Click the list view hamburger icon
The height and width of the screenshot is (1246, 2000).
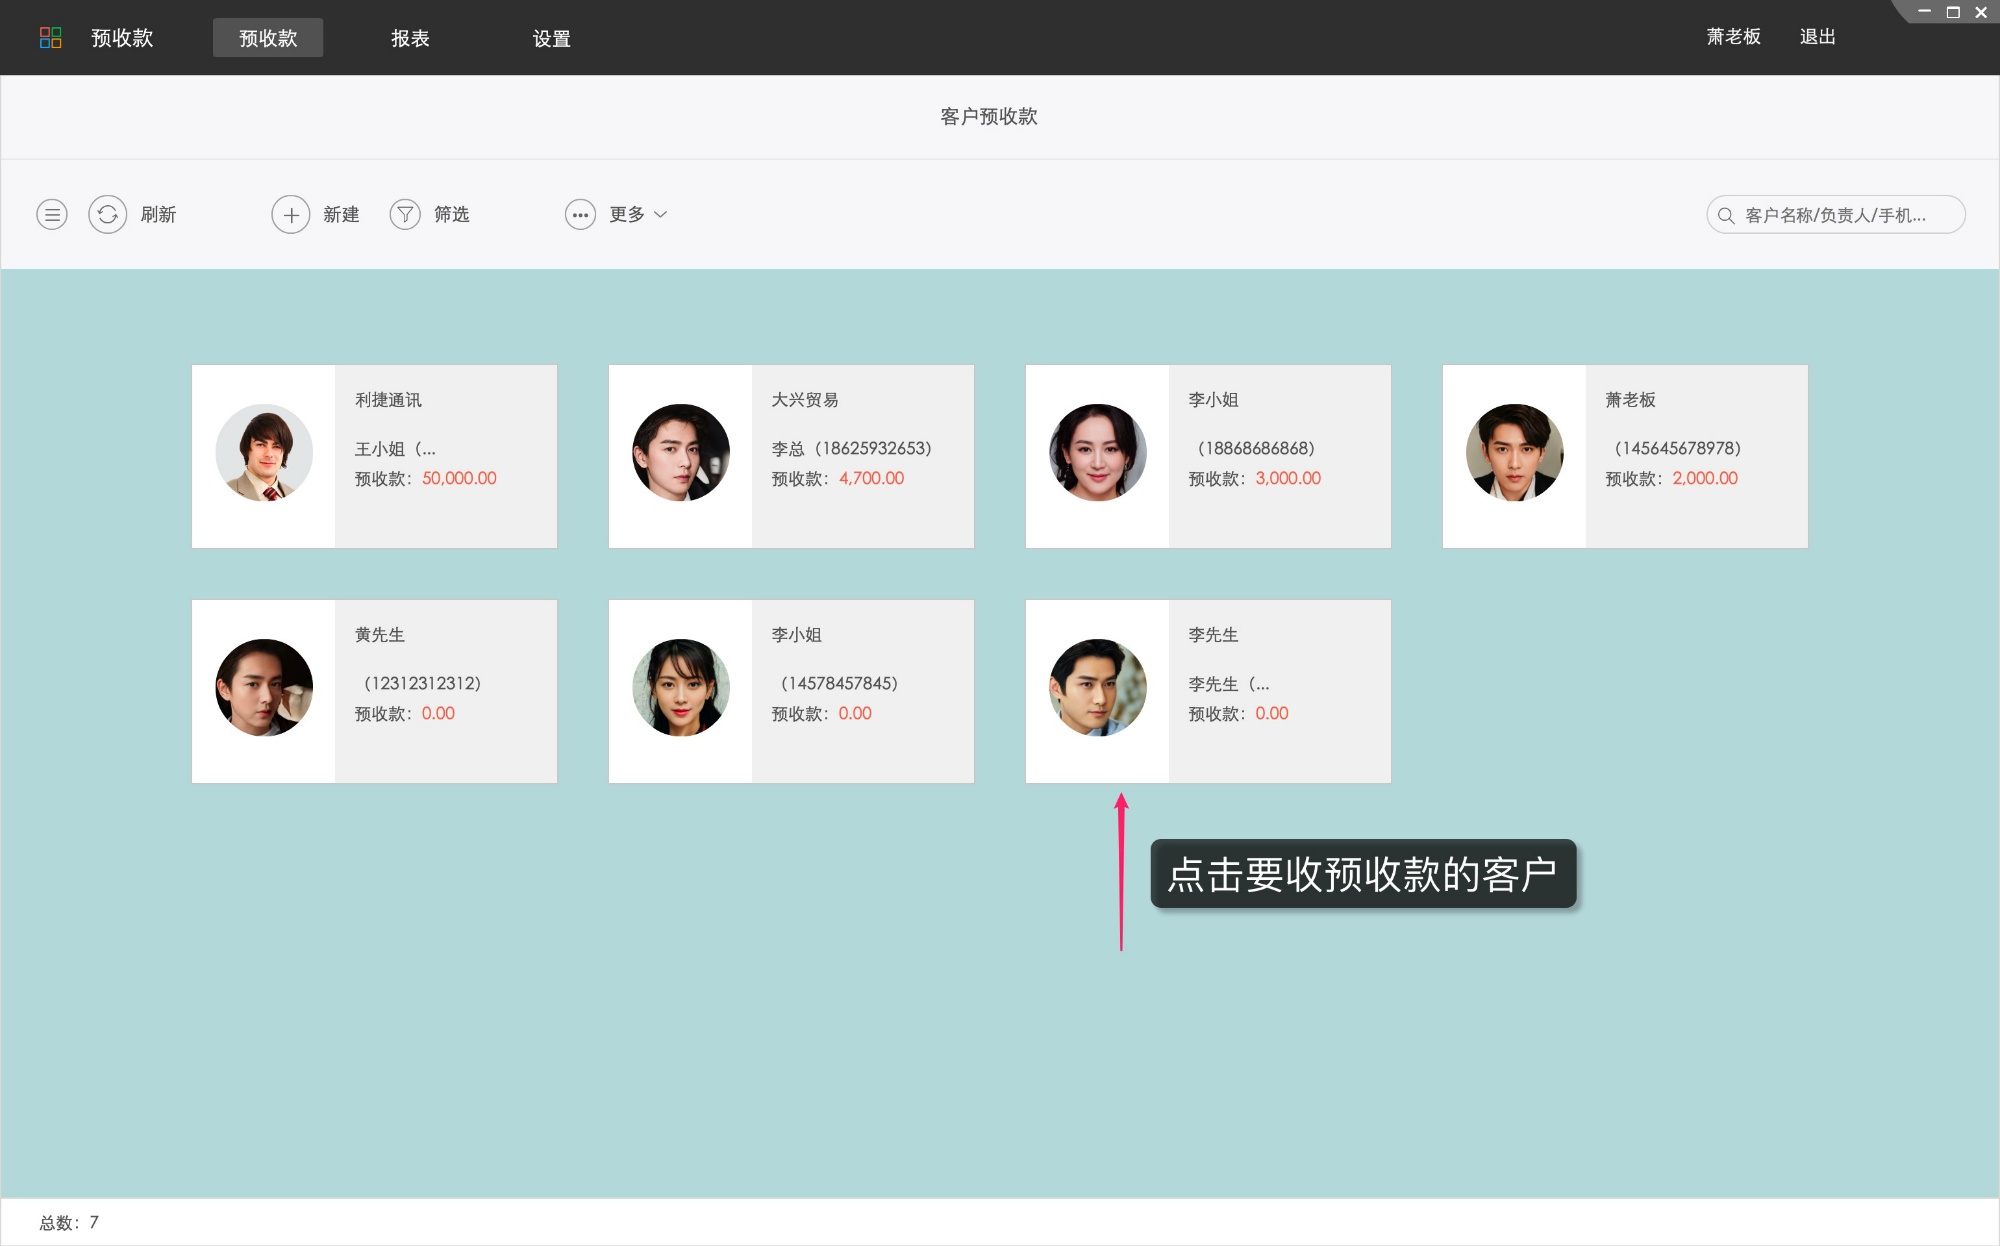[52, 214]
